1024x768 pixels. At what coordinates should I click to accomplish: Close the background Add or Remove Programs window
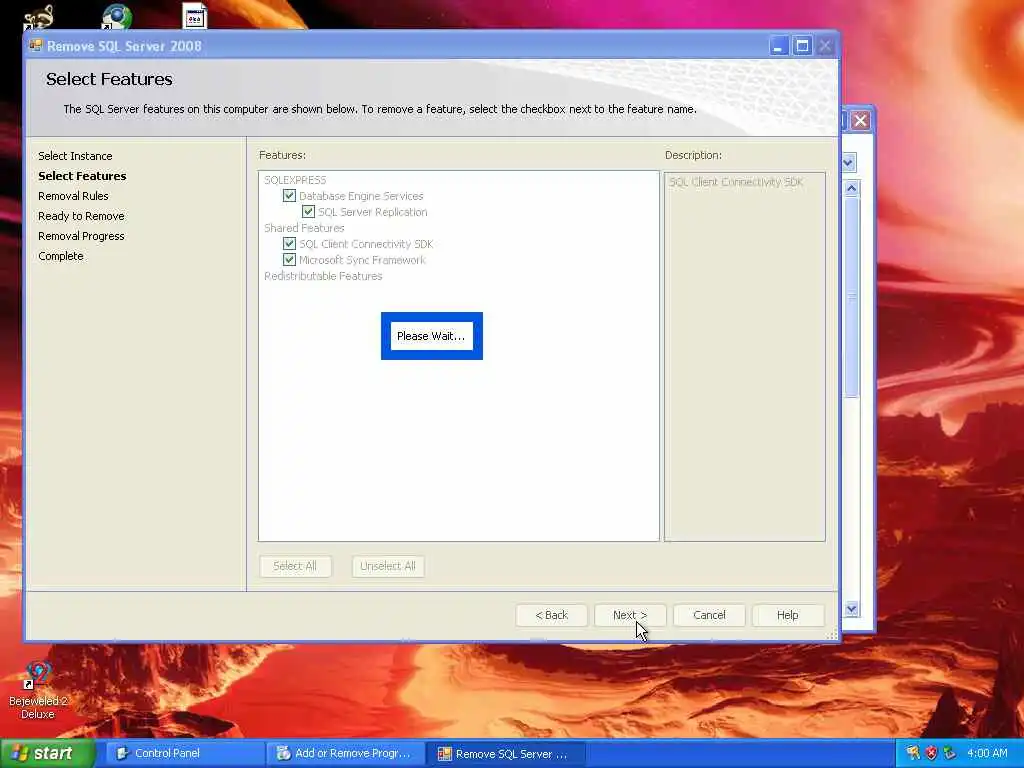(861, 120)
